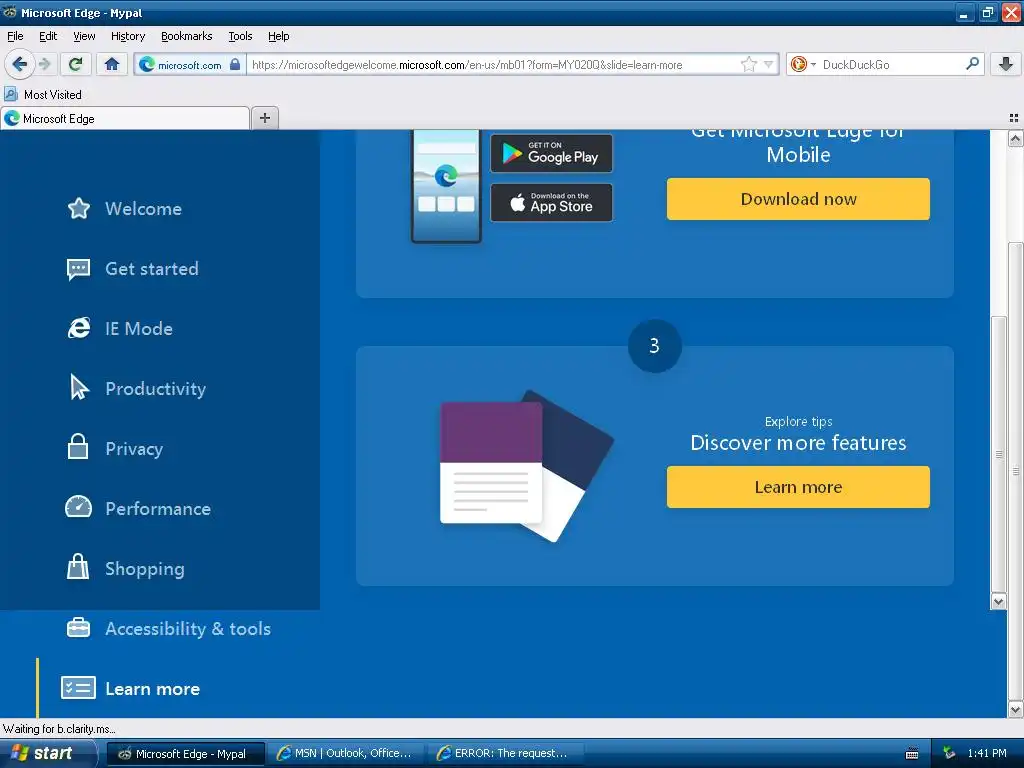Open the Edit menu

[48, 36]
